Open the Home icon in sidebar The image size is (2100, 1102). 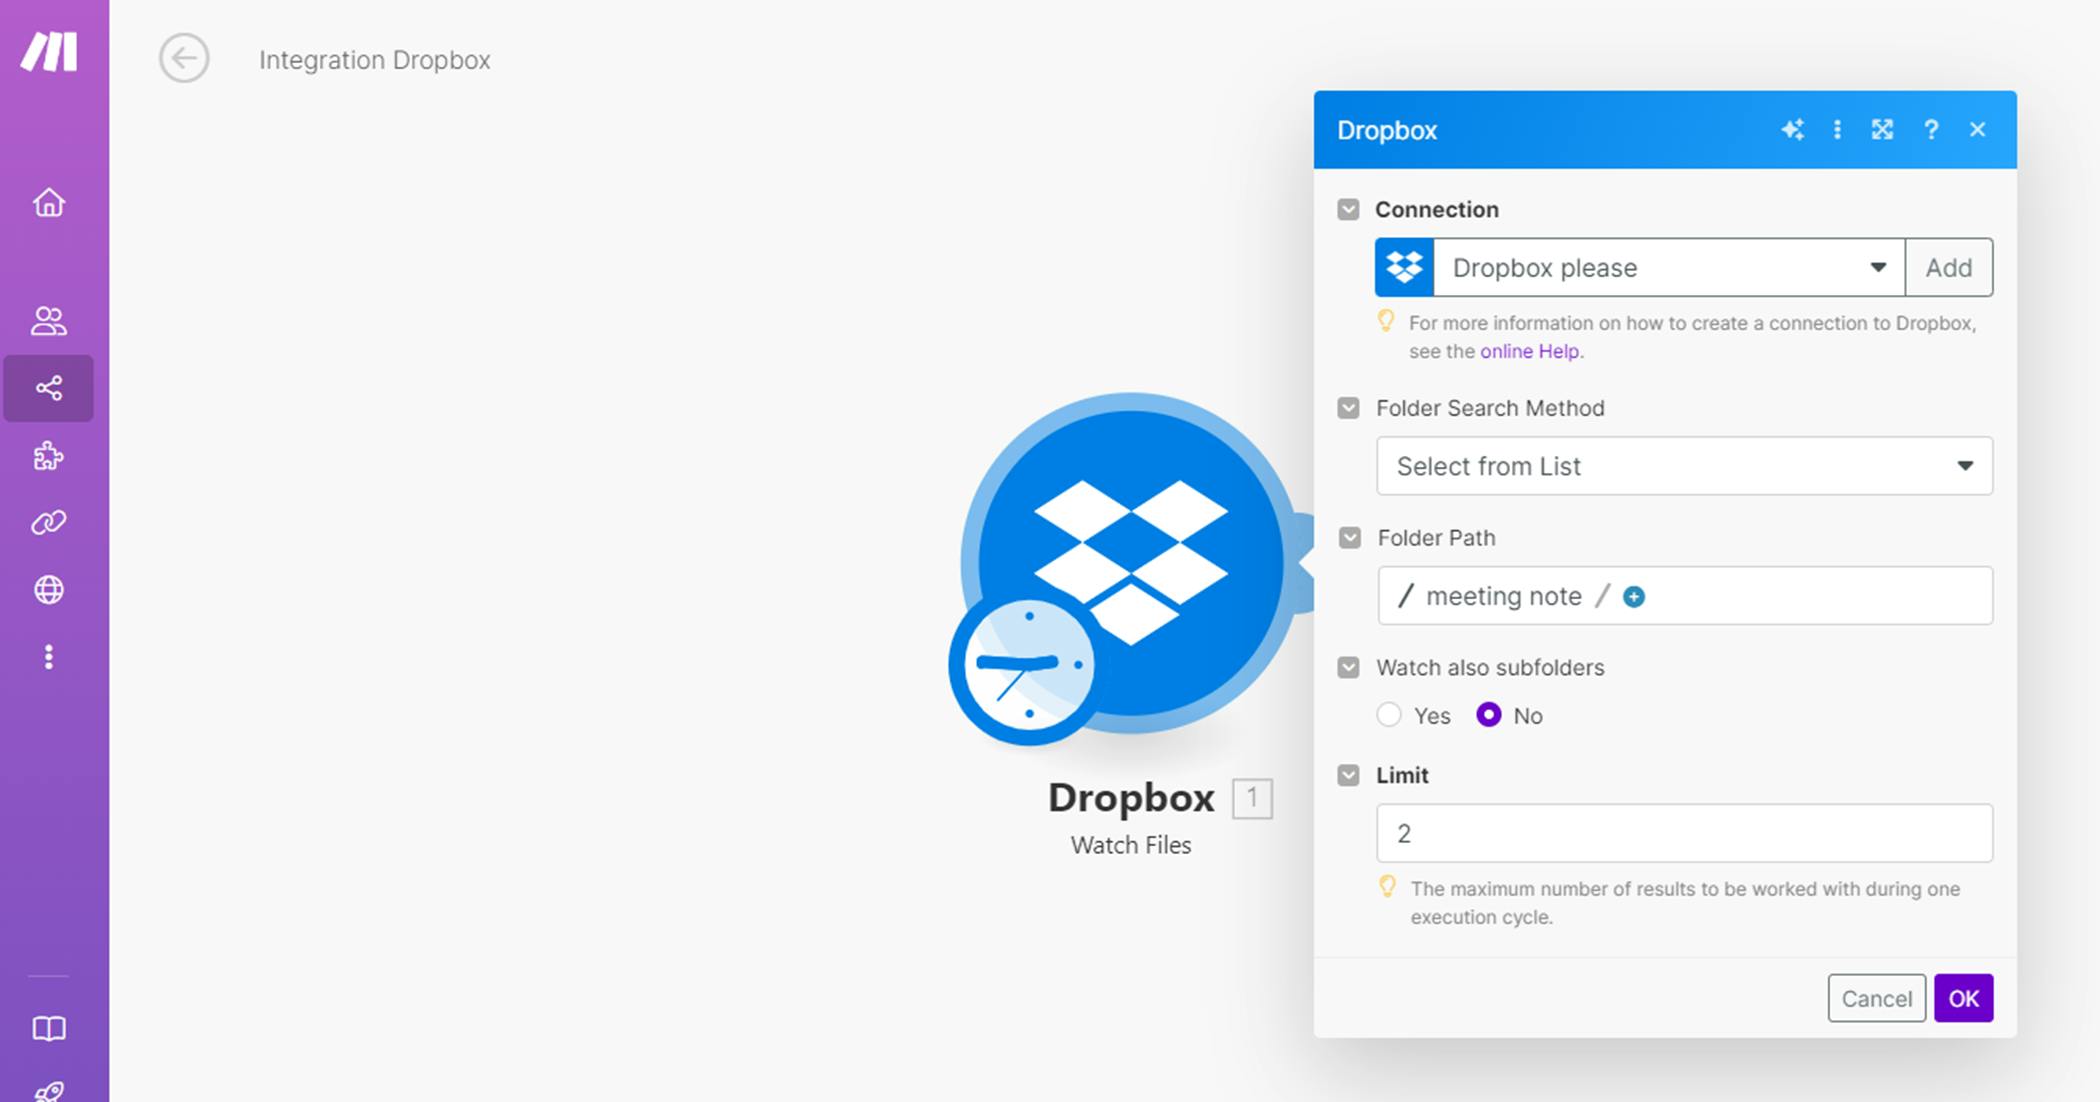pyautogui.click(x=48, y=203)
